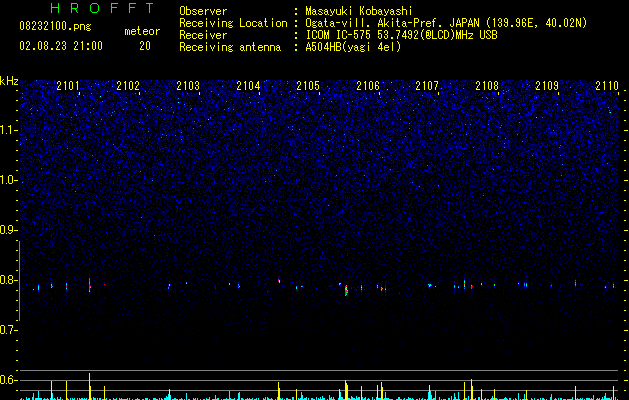Click observer name Masayuki Kobayashi
This screenshot has width=629, height=400.
359,11
